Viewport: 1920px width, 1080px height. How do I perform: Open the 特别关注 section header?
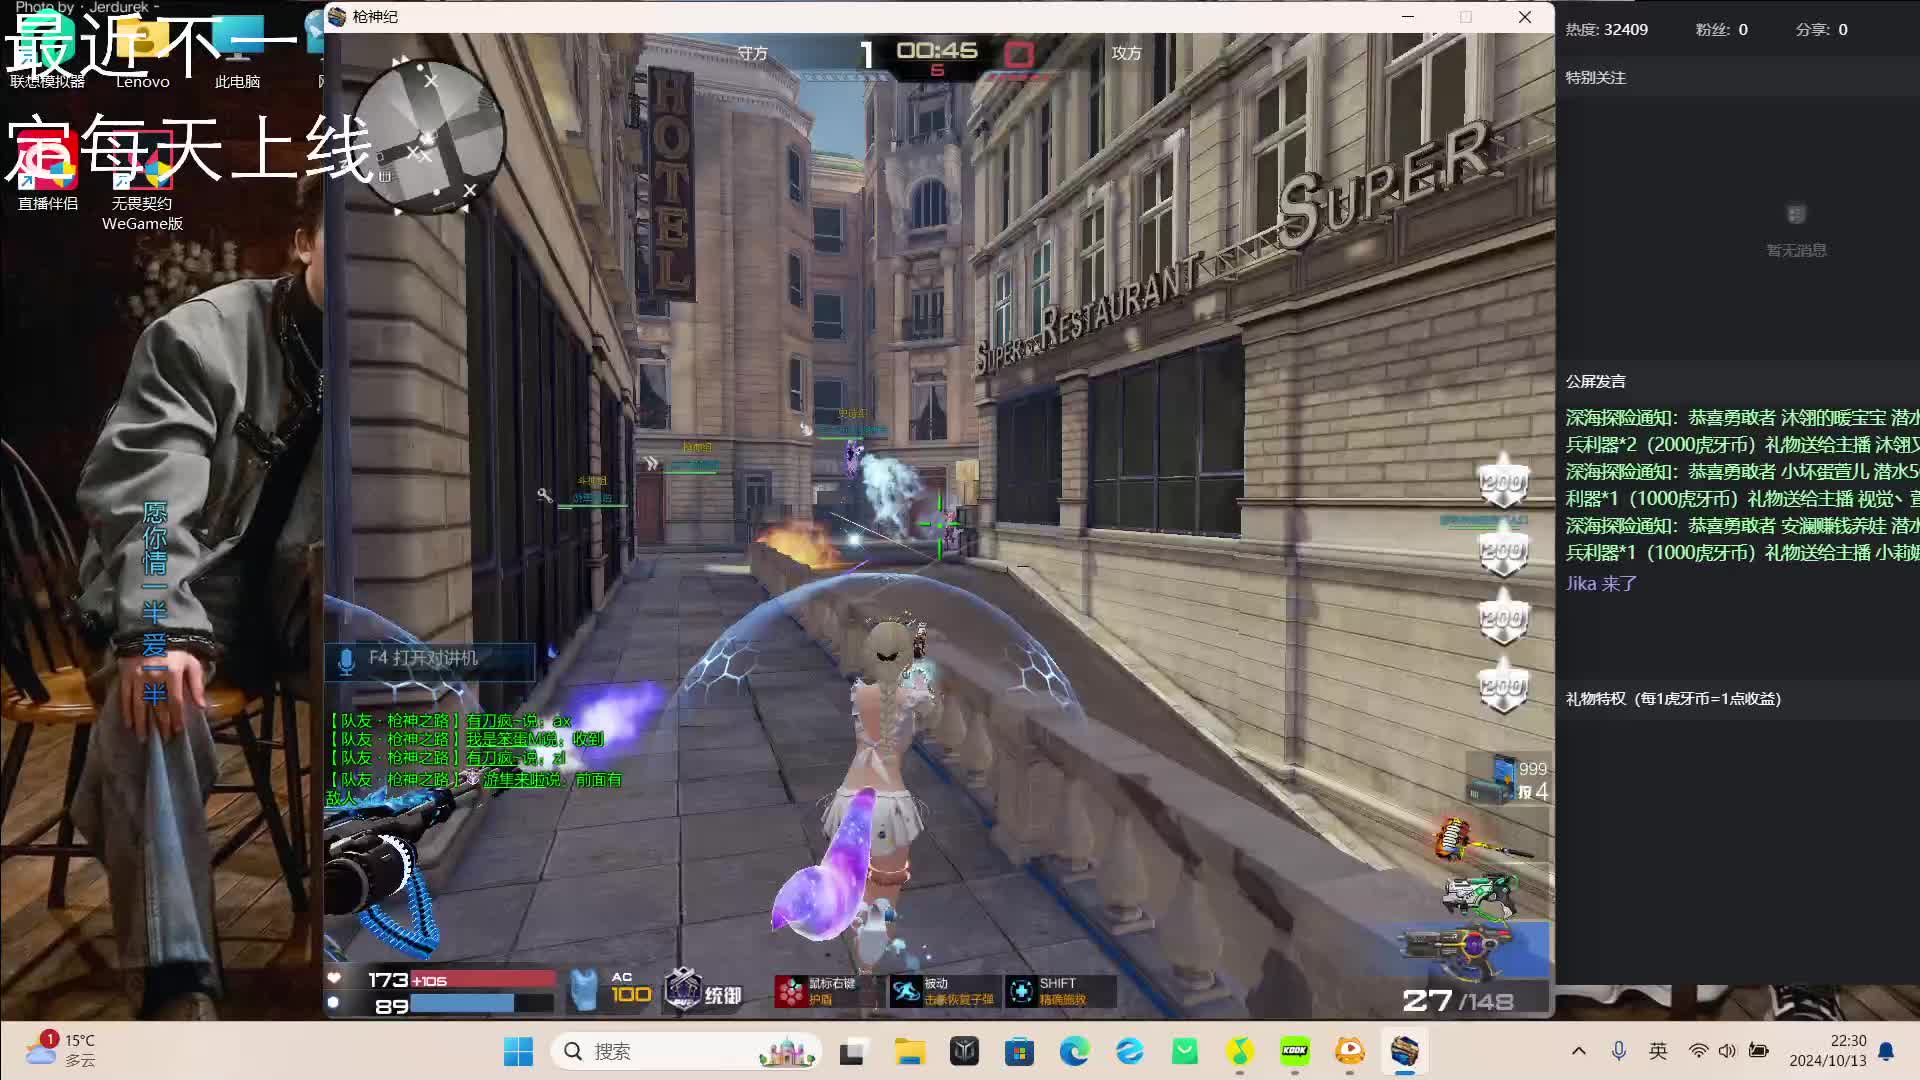click(1596, 77)
